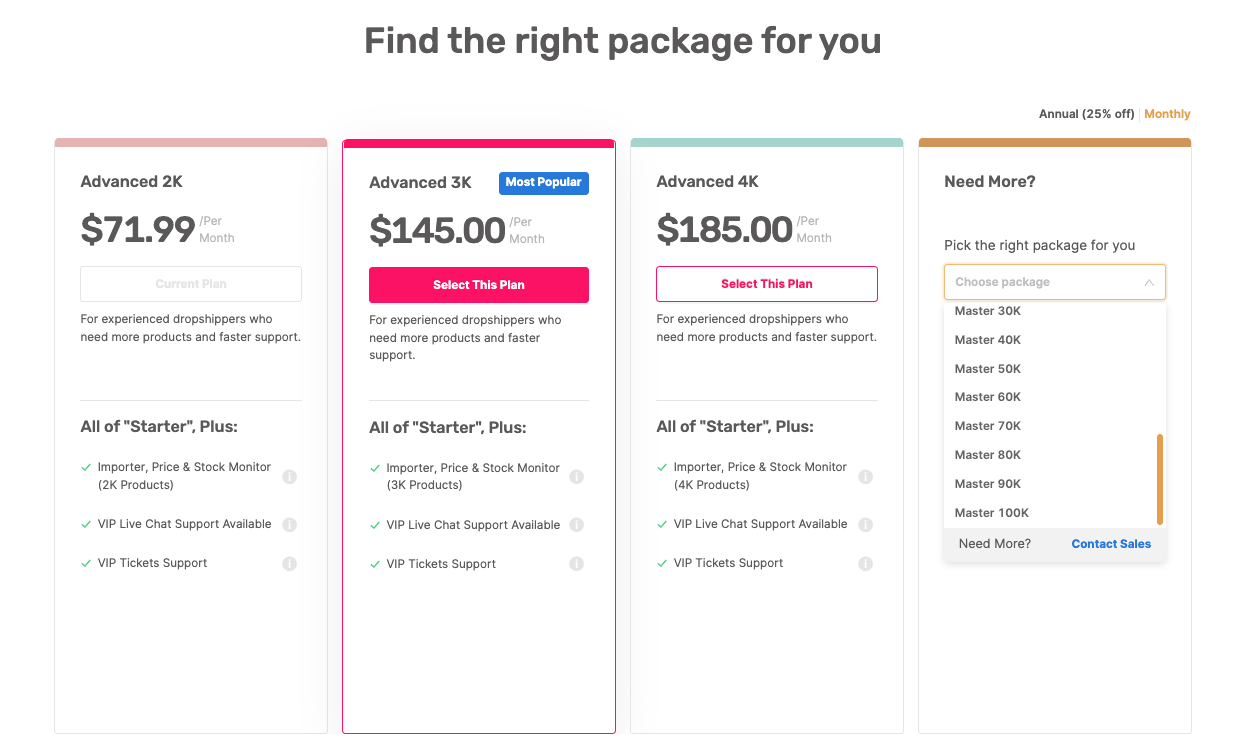The height and width of the screenshot is (751, 1252).
Task: Click info icon beside Advanced 2K VIP Tickets Support
Action: click(290, 564)
